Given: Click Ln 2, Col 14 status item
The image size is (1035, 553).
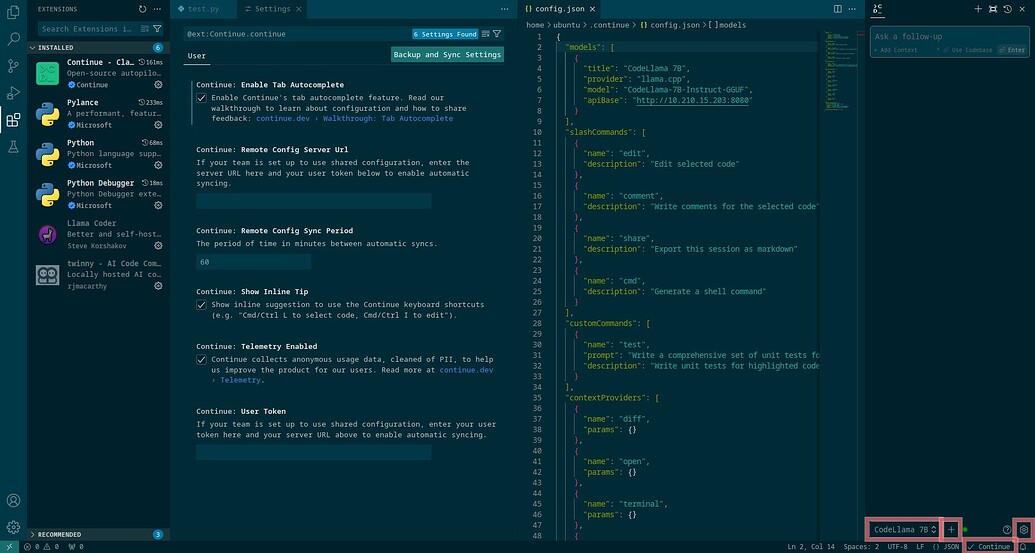Looking at the screenshot, I should [x=811, y=546].
